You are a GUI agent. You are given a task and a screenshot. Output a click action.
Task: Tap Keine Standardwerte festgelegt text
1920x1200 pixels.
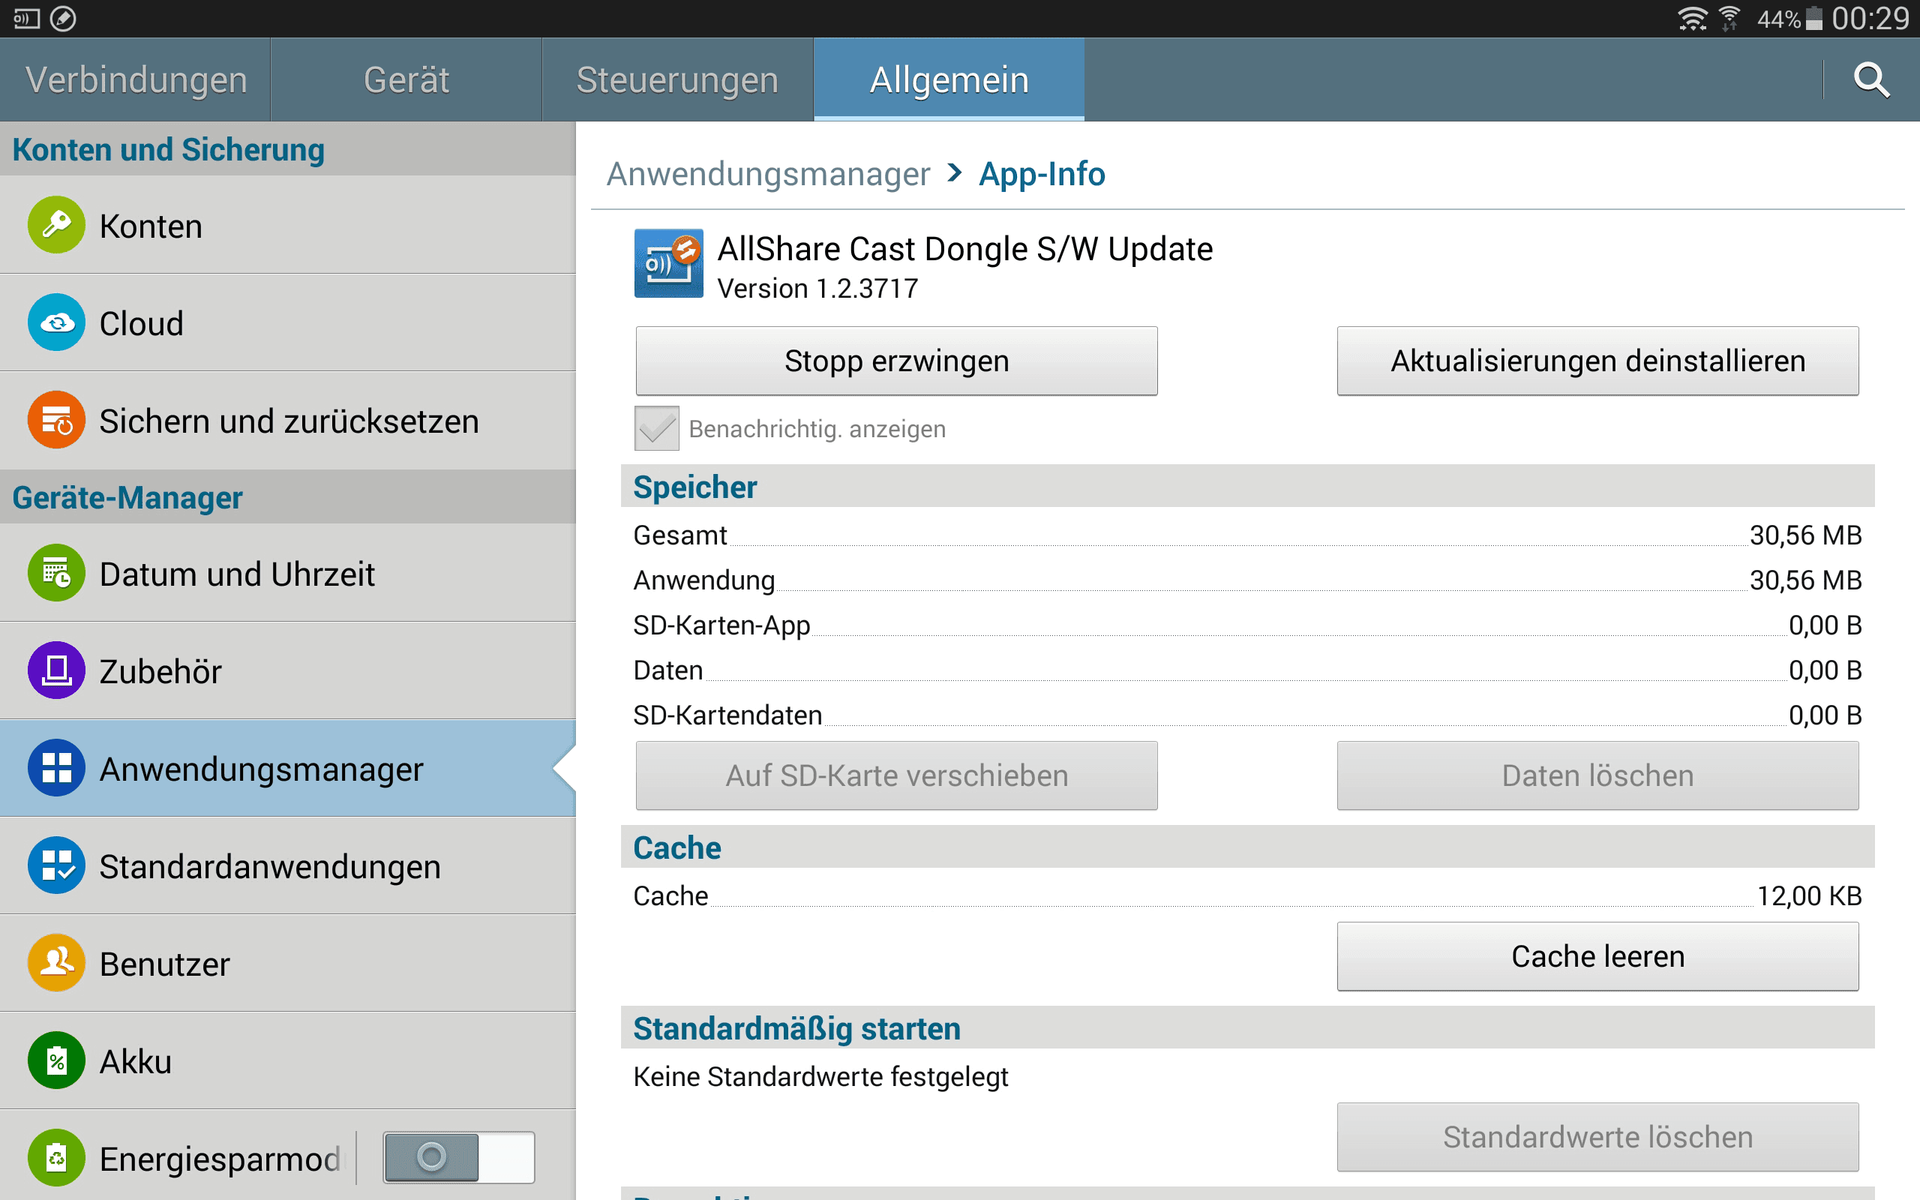coord(821,1077)
